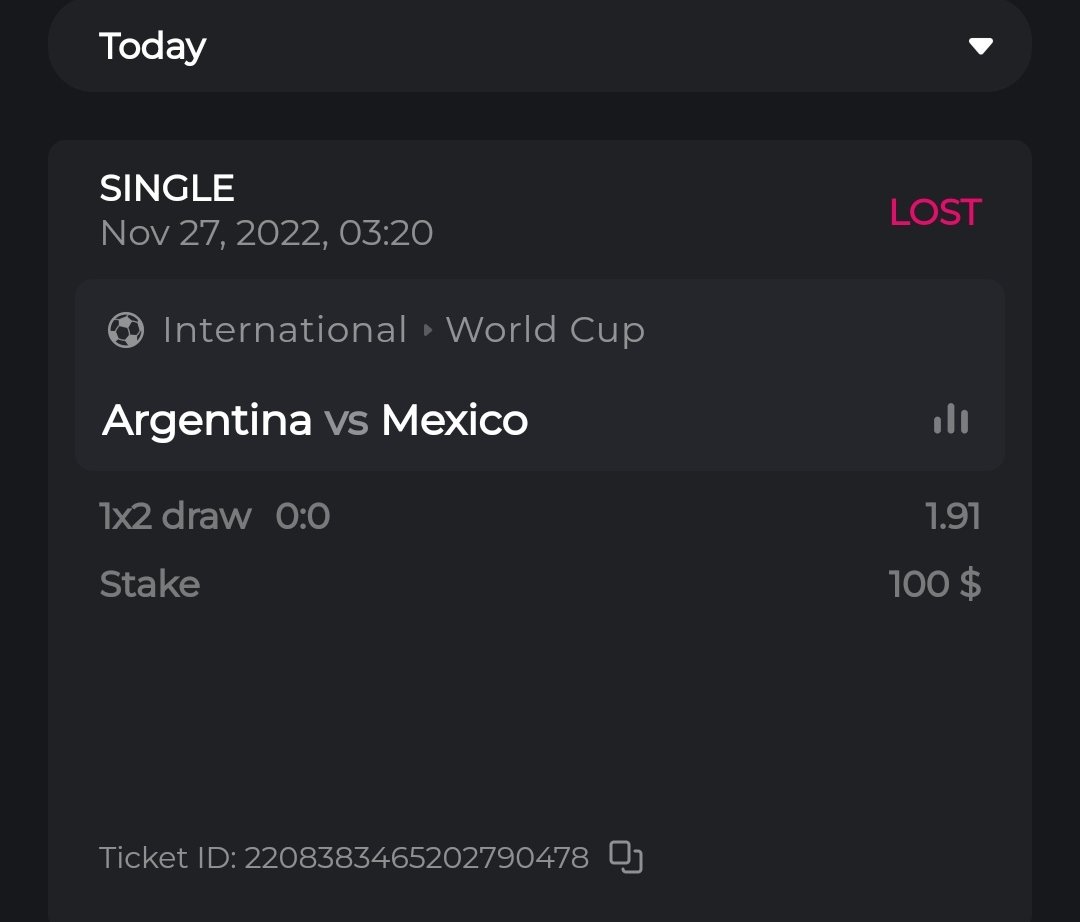Click the 100 $ stake amount
Screen dimensions: 1080x922
(x=935, y=584)
